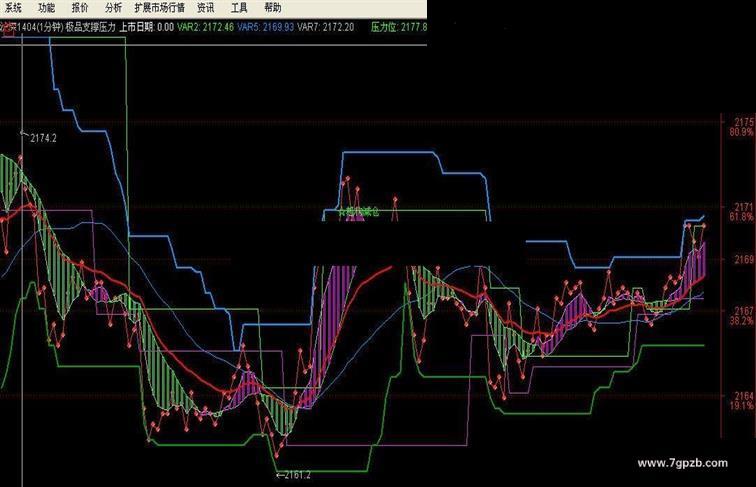
Task: Open the 工具 menu
Action: 239,8
